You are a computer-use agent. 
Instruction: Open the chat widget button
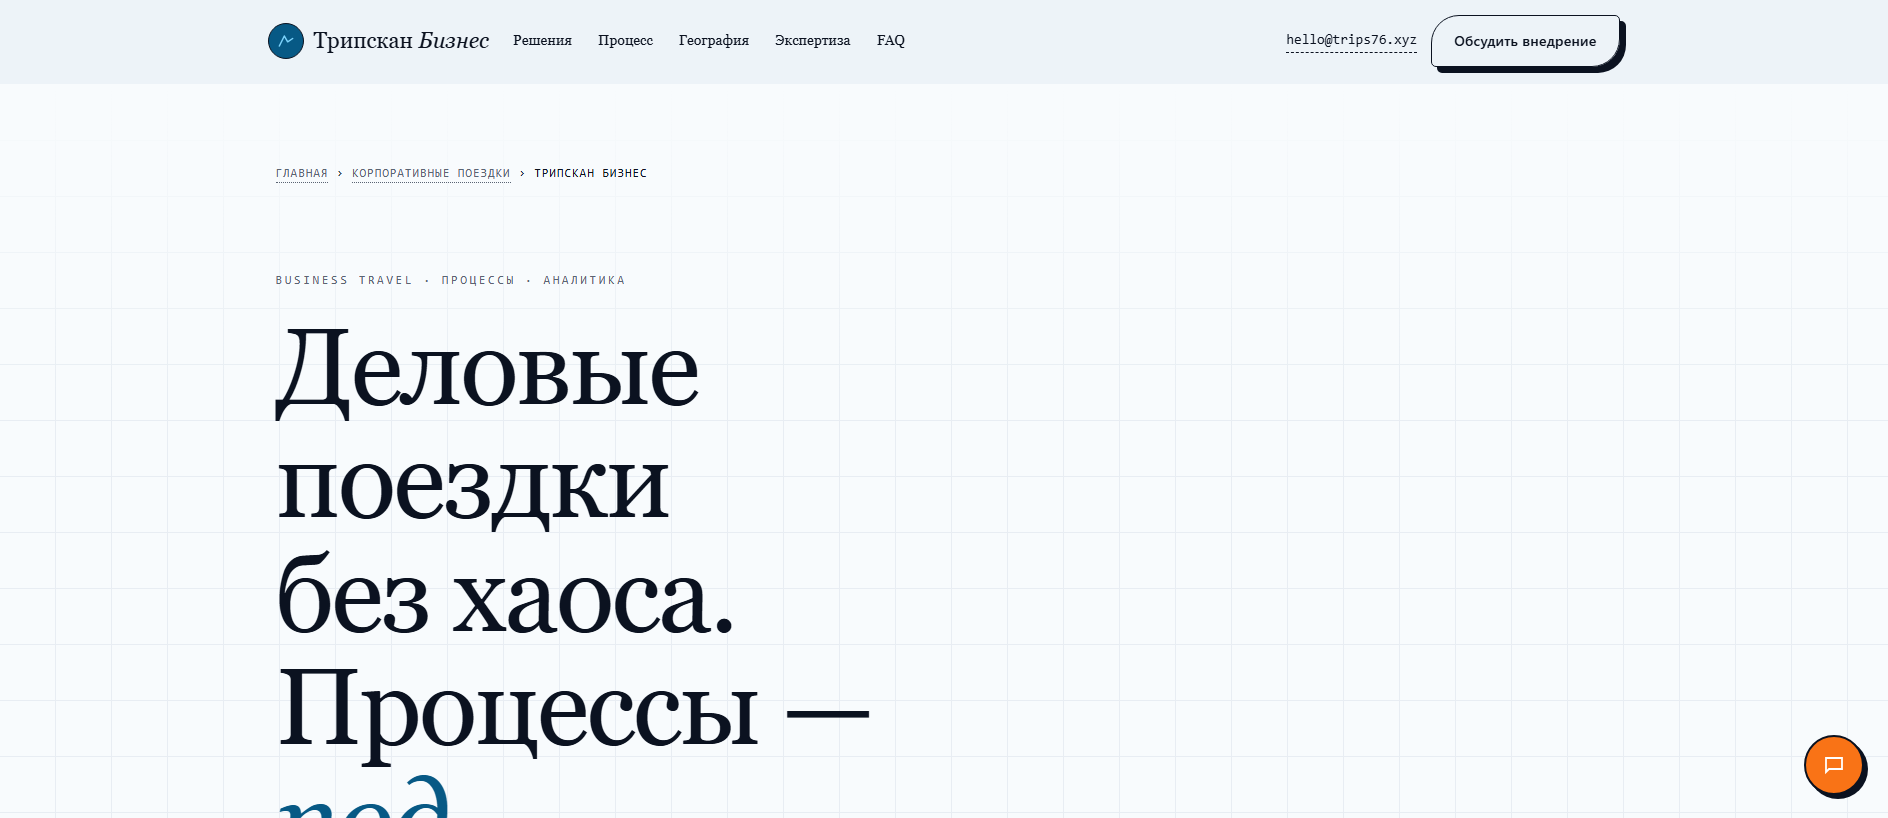(x=1834, y=765)
